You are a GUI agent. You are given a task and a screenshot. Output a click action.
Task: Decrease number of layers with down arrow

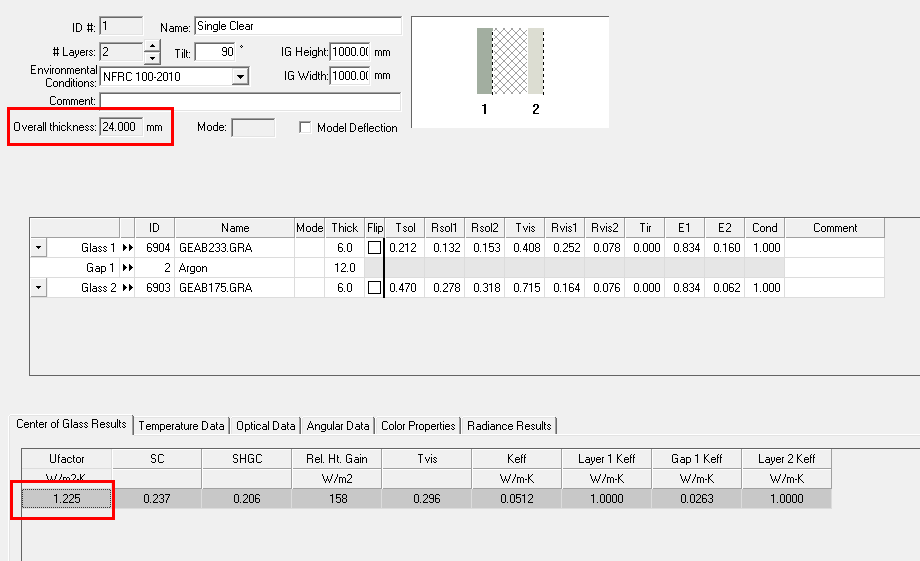click(x=152, y=56)
